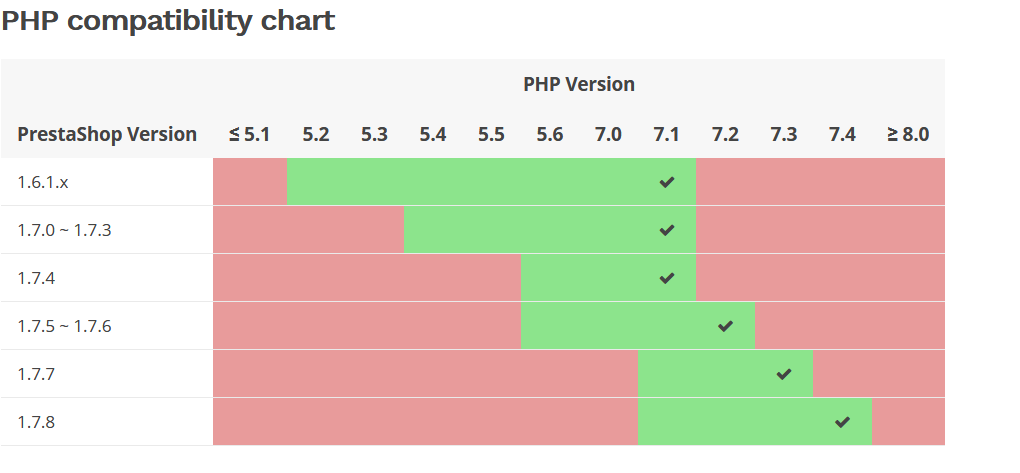Screen dimensions: 1020x473
Task: Click the "5.6" column header
Action: coord(550,134)
